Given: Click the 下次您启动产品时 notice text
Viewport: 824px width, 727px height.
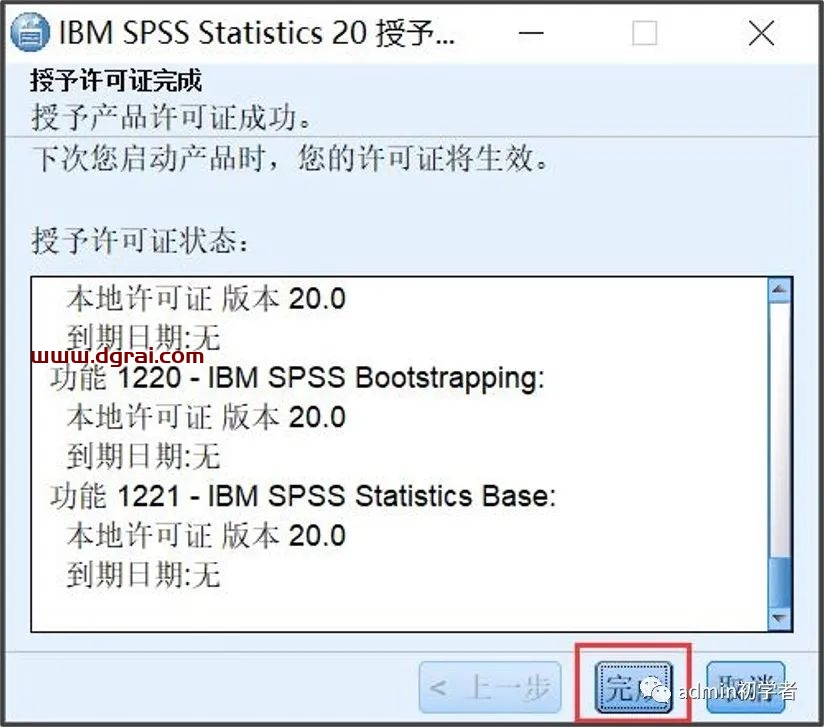Looking at the screenshot, I should 291,158.
